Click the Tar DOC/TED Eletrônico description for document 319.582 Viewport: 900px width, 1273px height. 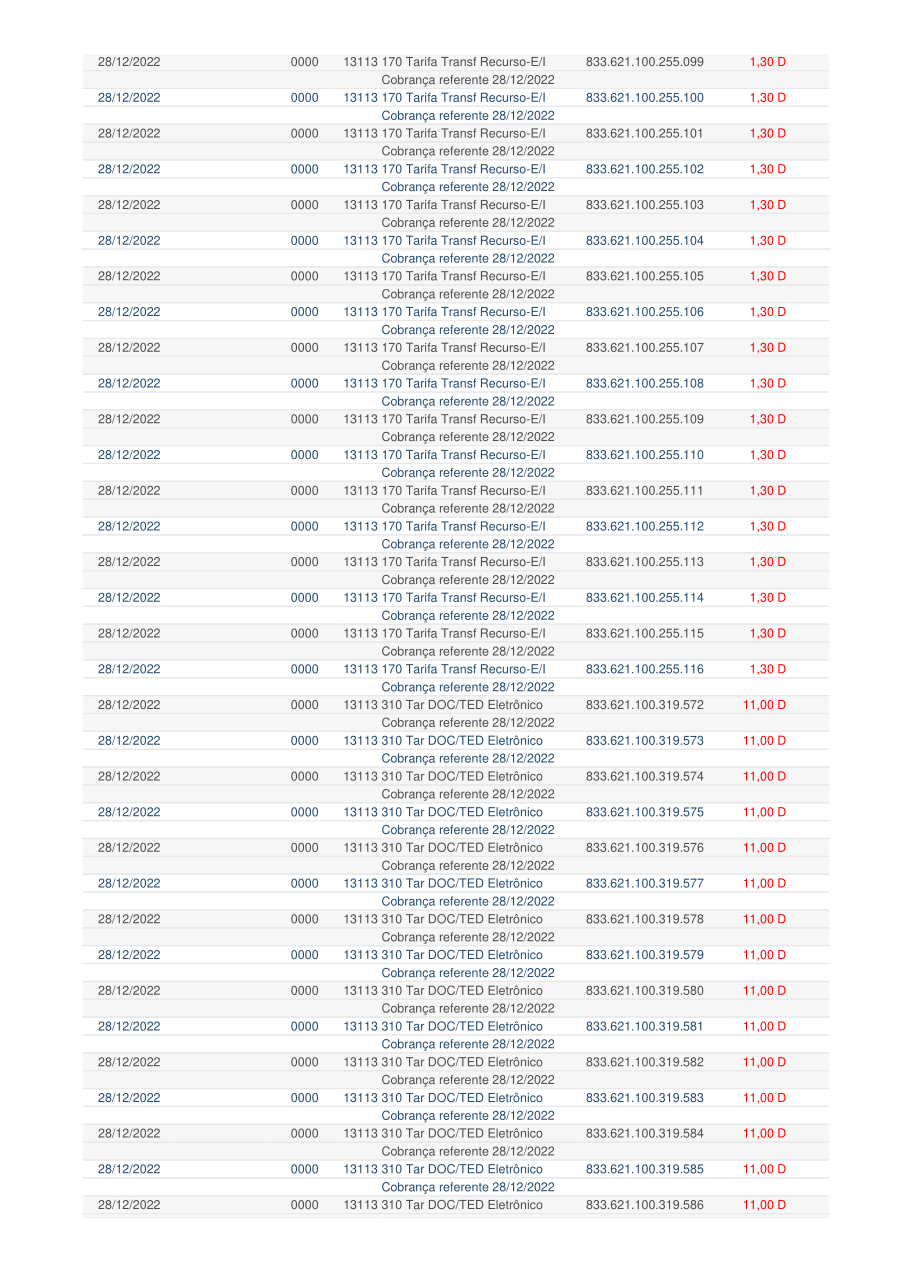(x=443, y=1062)
